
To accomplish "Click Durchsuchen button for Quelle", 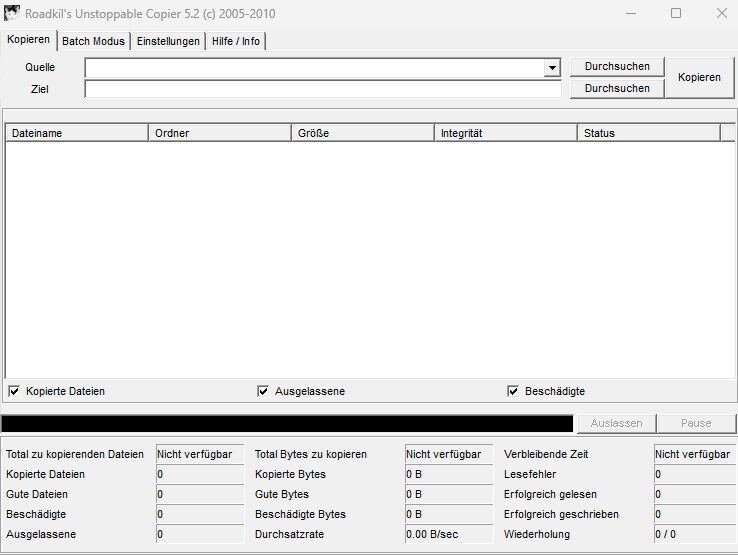I will point(617,66).
